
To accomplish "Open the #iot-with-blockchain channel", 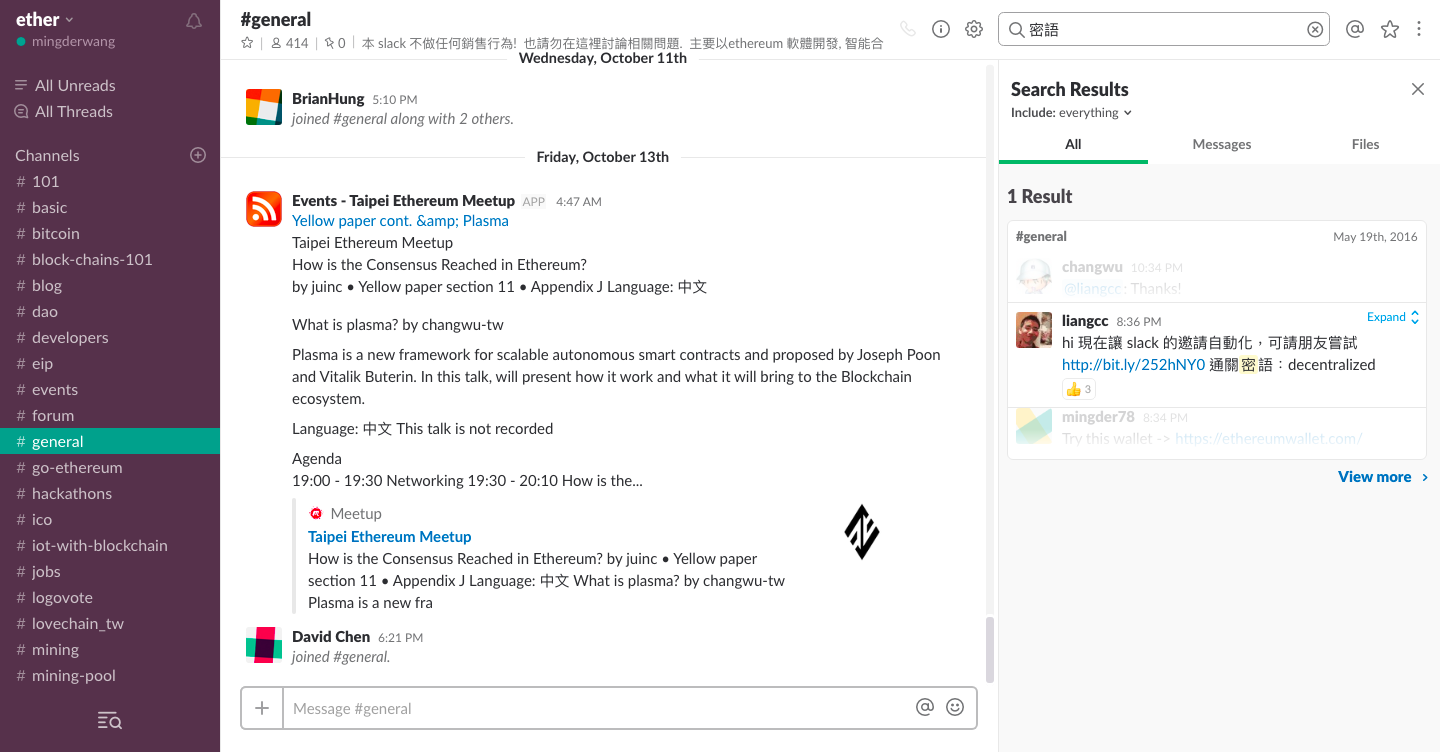I will tap(110, 545).
